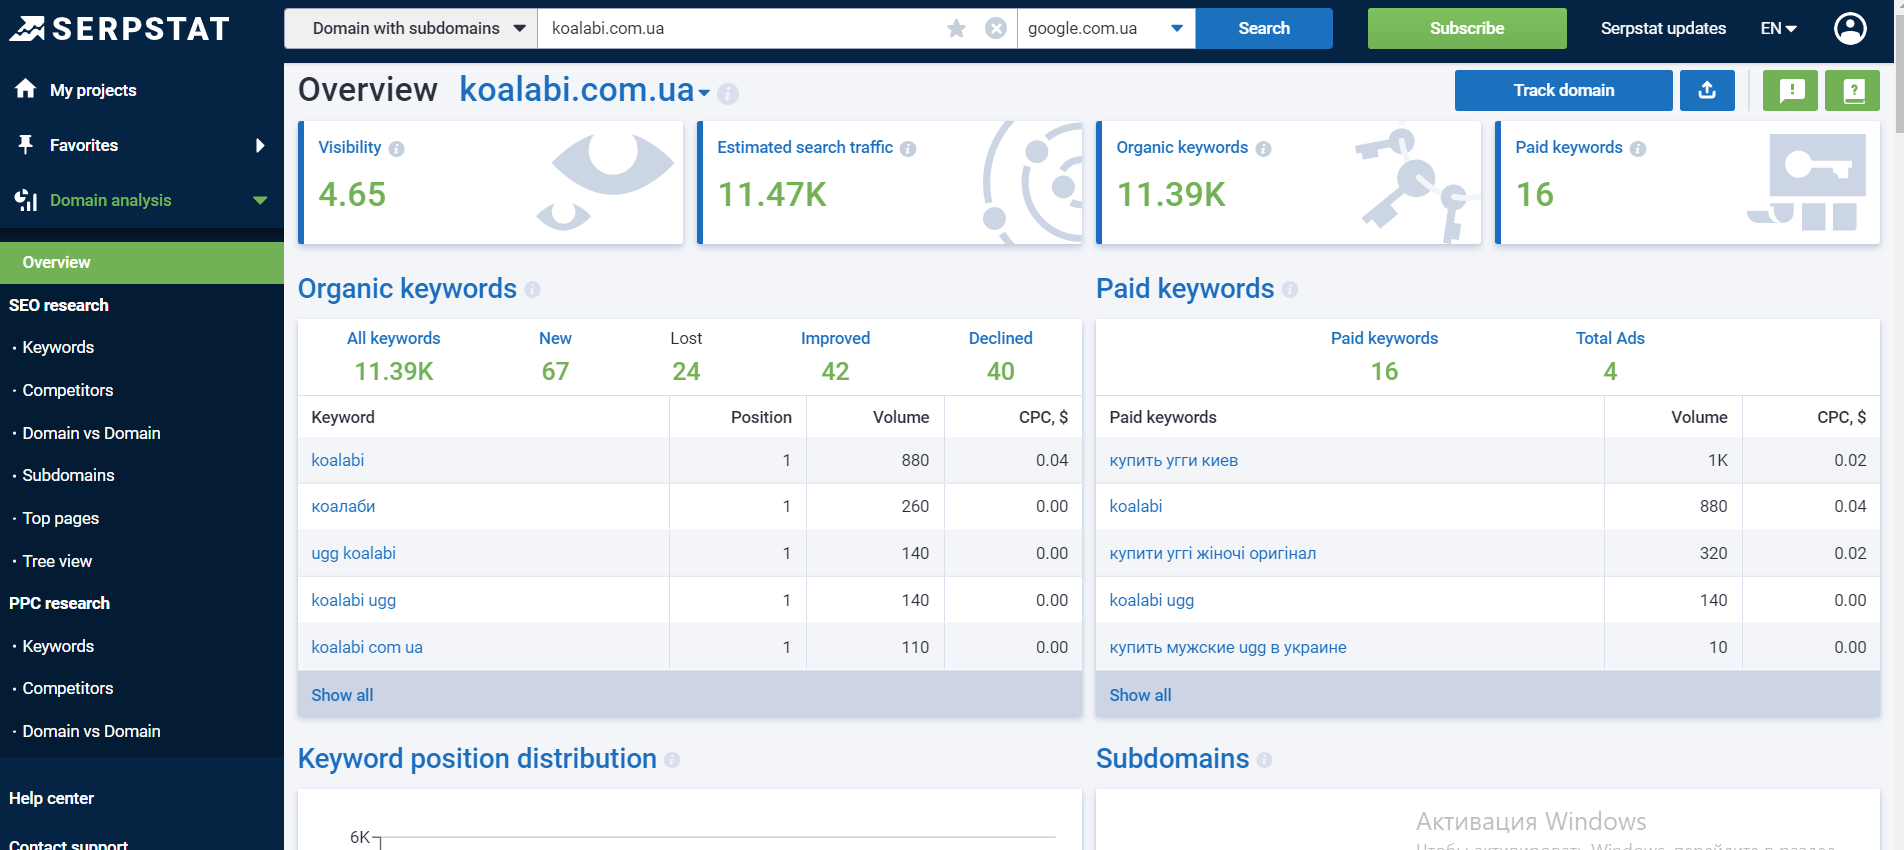Click info icon next to Organic keywords card
Viewport: 1904px width, 850px height.
[1263, 149]
